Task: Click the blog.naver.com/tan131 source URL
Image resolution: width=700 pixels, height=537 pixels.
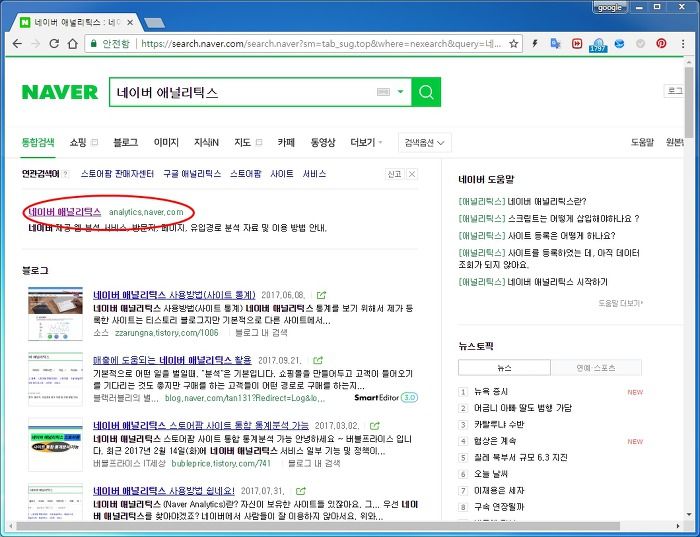Action: pyautogui.click(x=245, y=398)
